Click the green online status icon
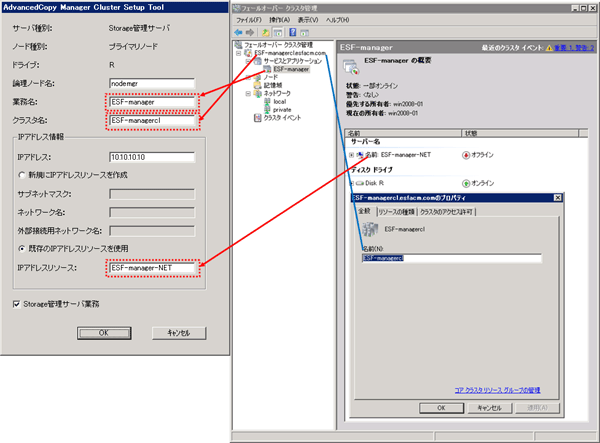This screenshot has height=443, width=600. point(466,183)
